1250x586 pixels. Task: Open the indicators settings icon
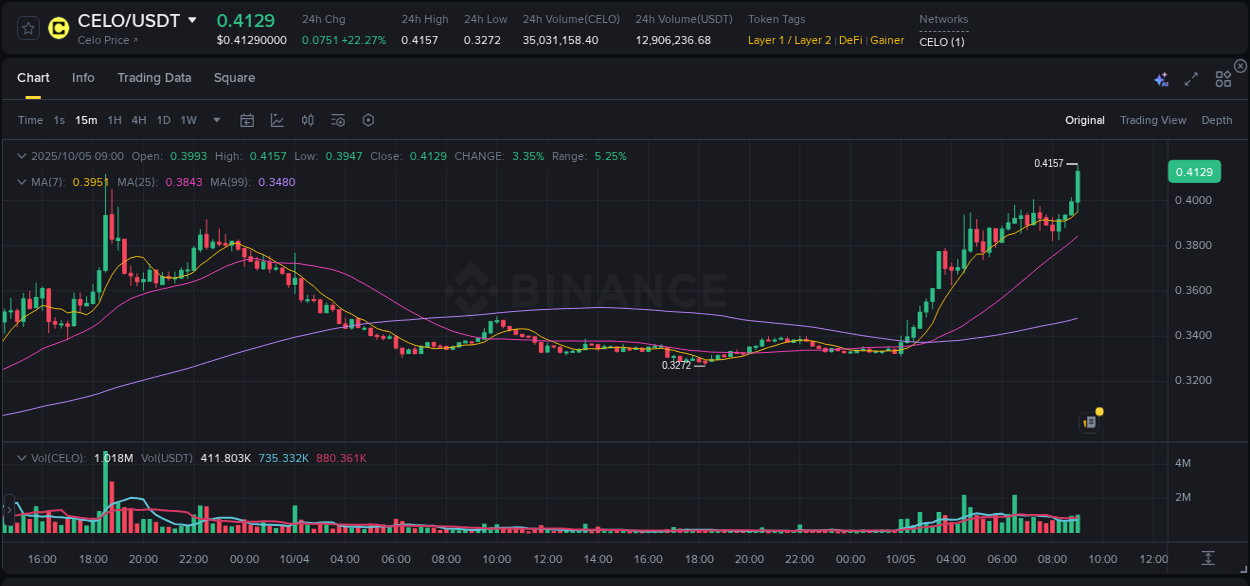point(337,120)
